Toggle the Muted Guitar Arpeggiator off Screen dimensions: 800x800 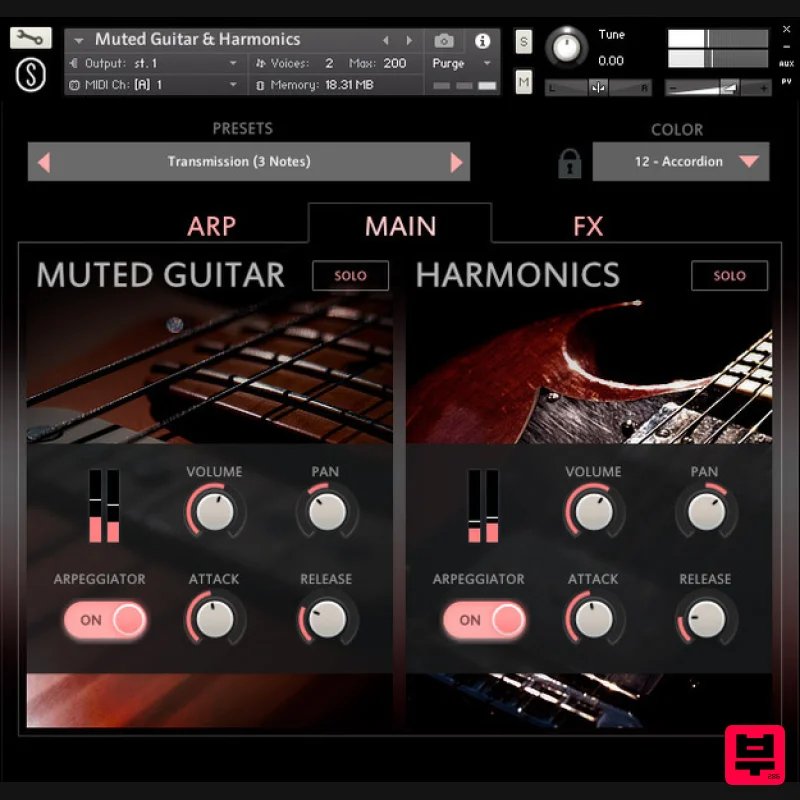(x=104, y=620)
